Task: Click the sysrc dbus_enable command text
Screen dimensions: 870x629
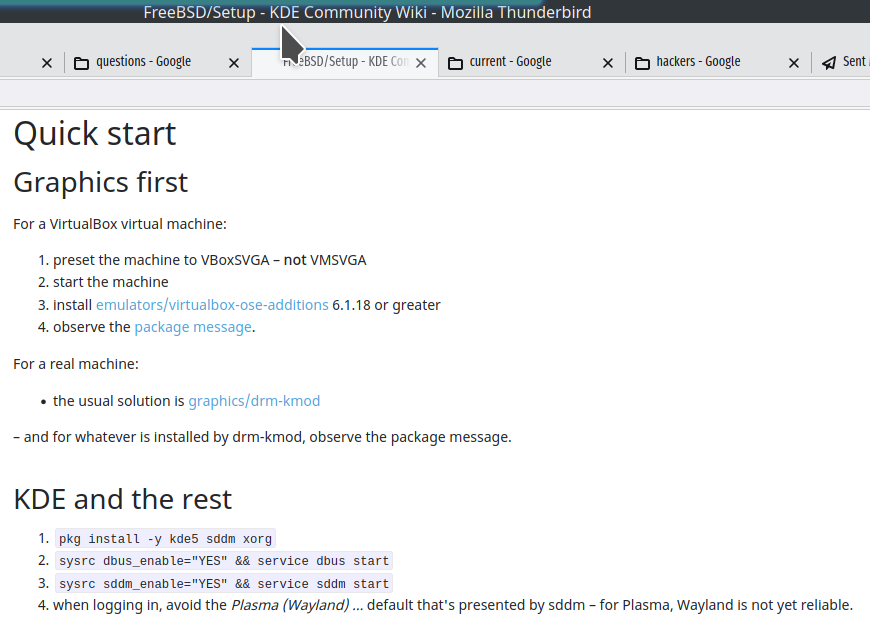Action: 223,561
